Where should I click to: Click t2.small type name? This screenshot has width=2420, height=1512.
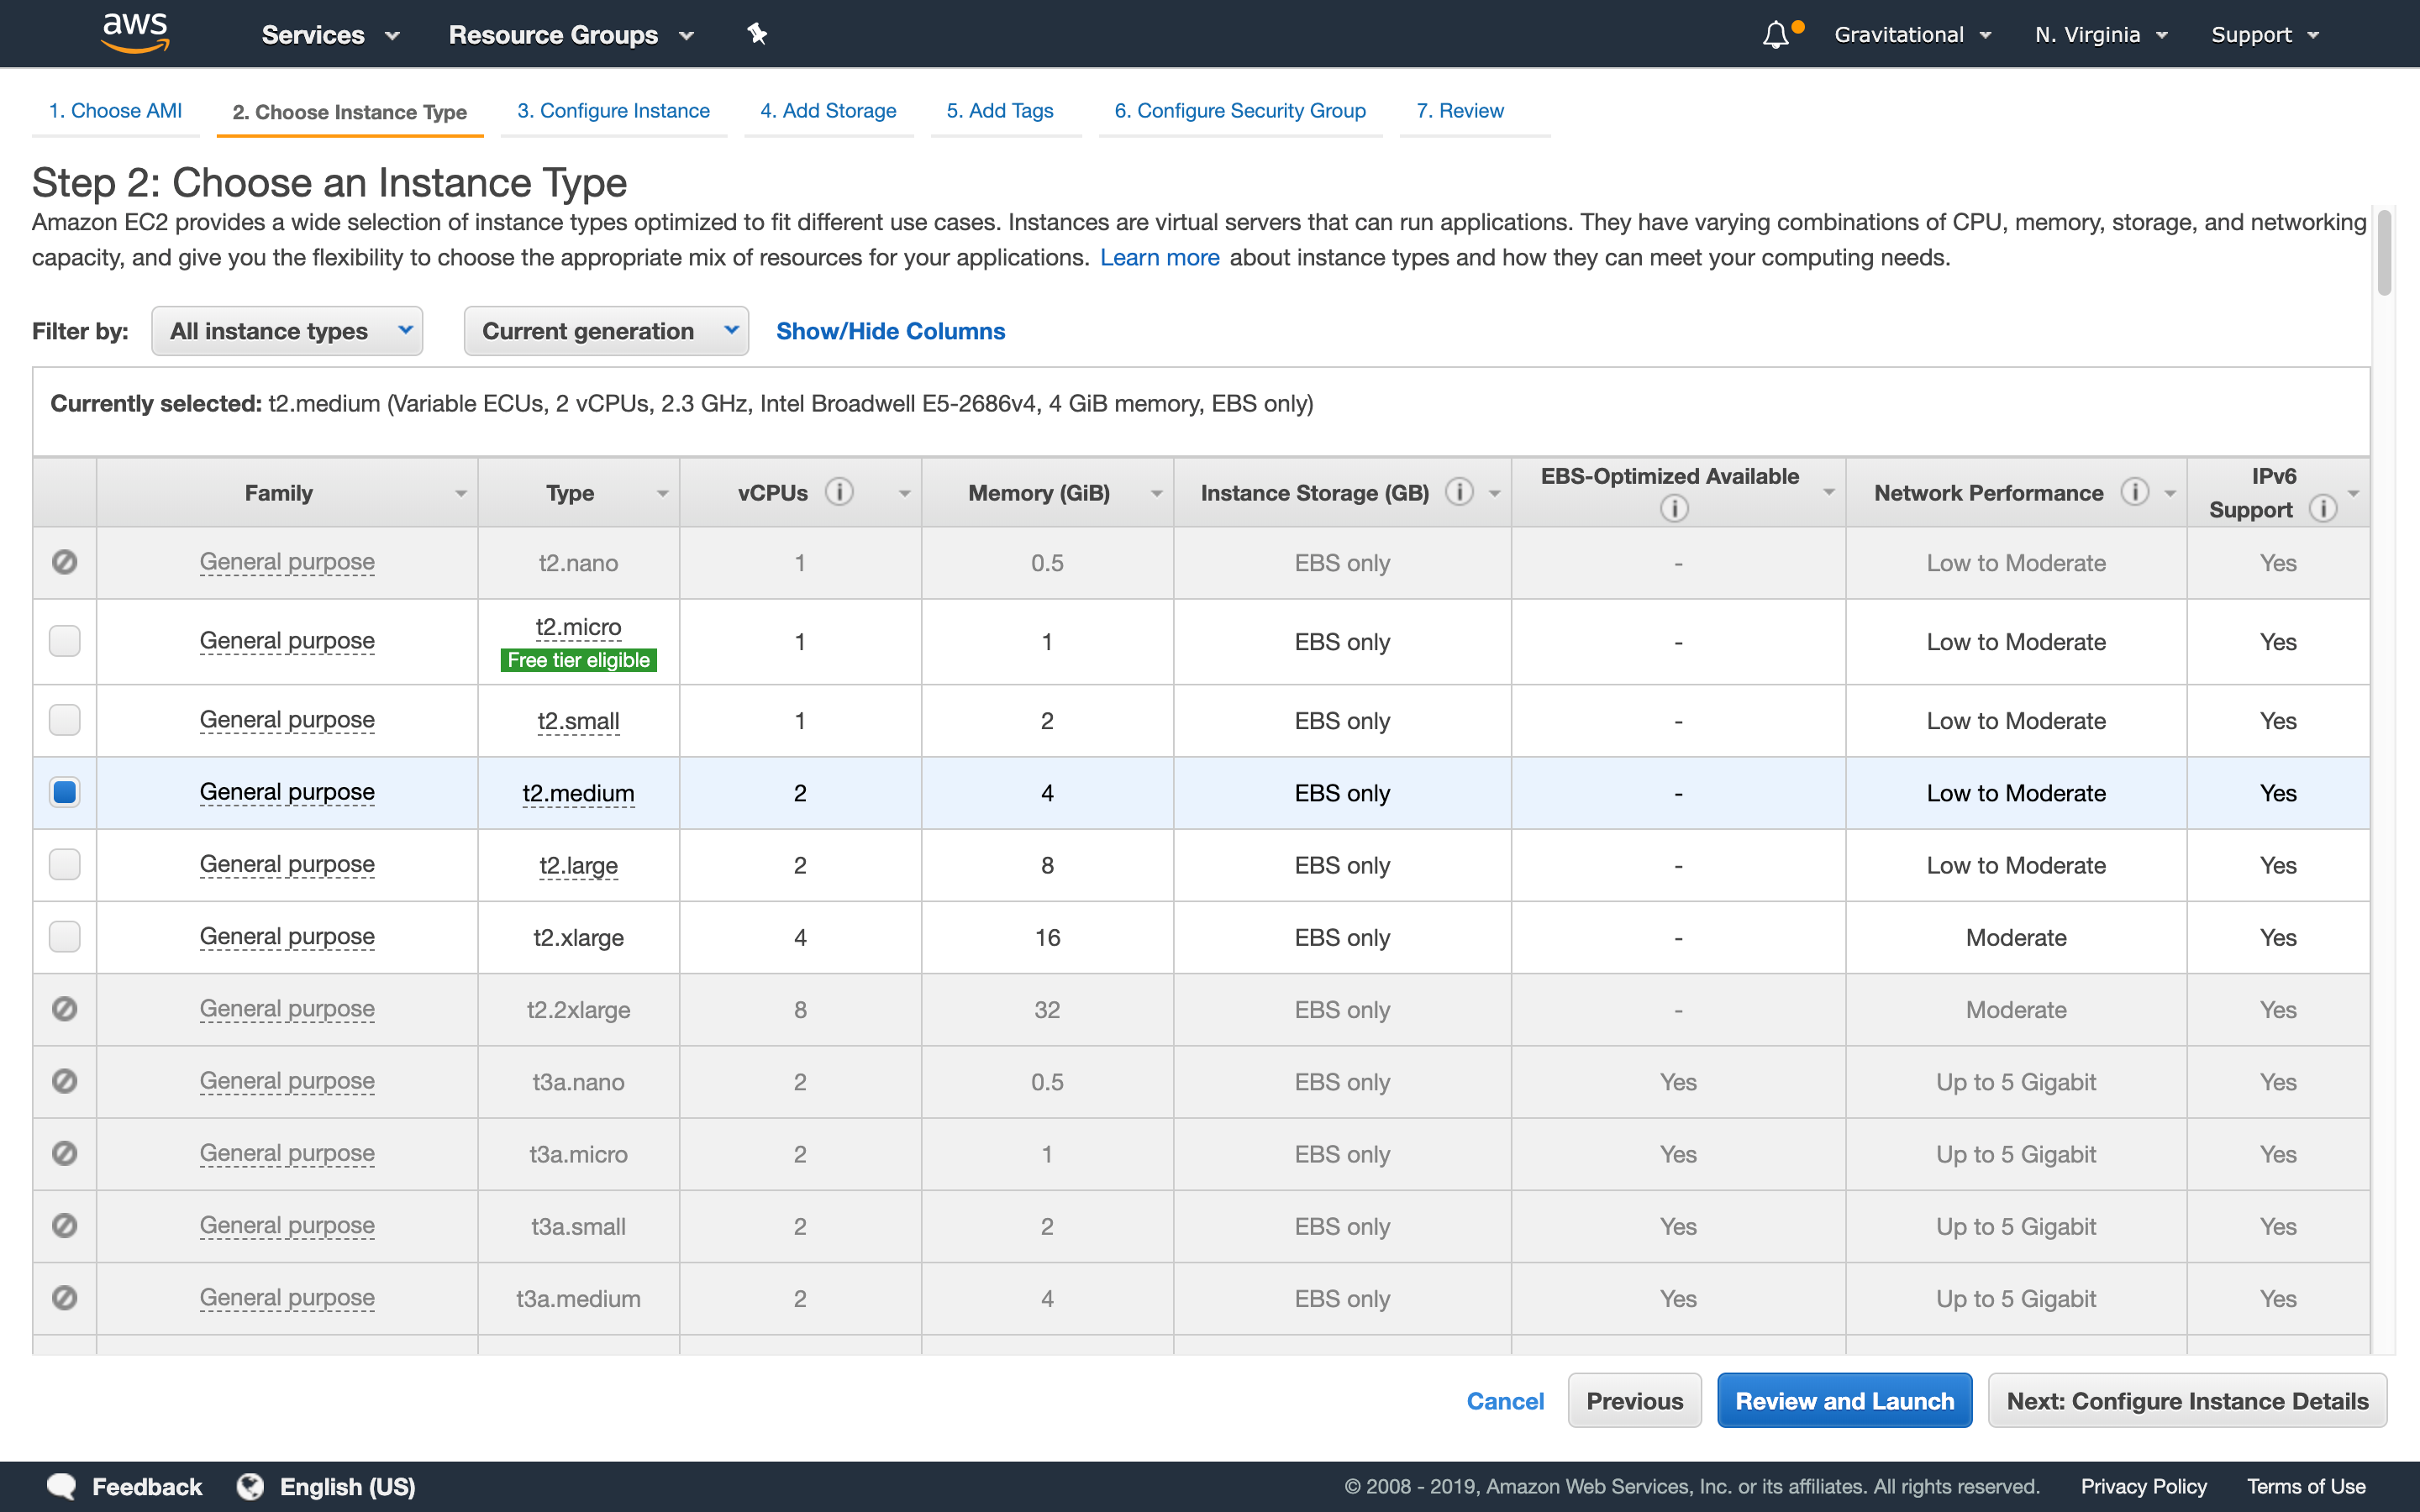(578, 721)
